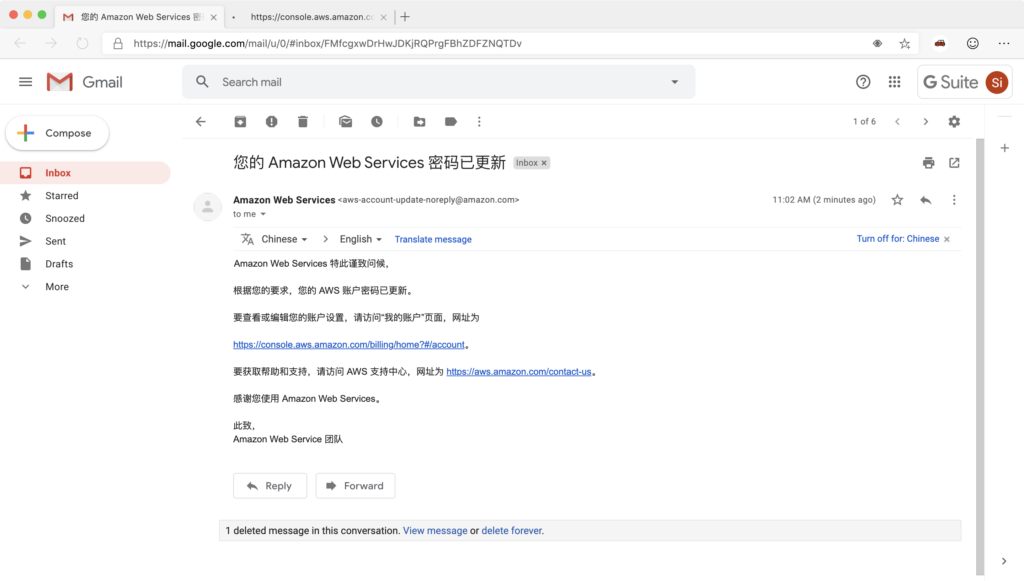Open email in new window

[x=954, y=163]
